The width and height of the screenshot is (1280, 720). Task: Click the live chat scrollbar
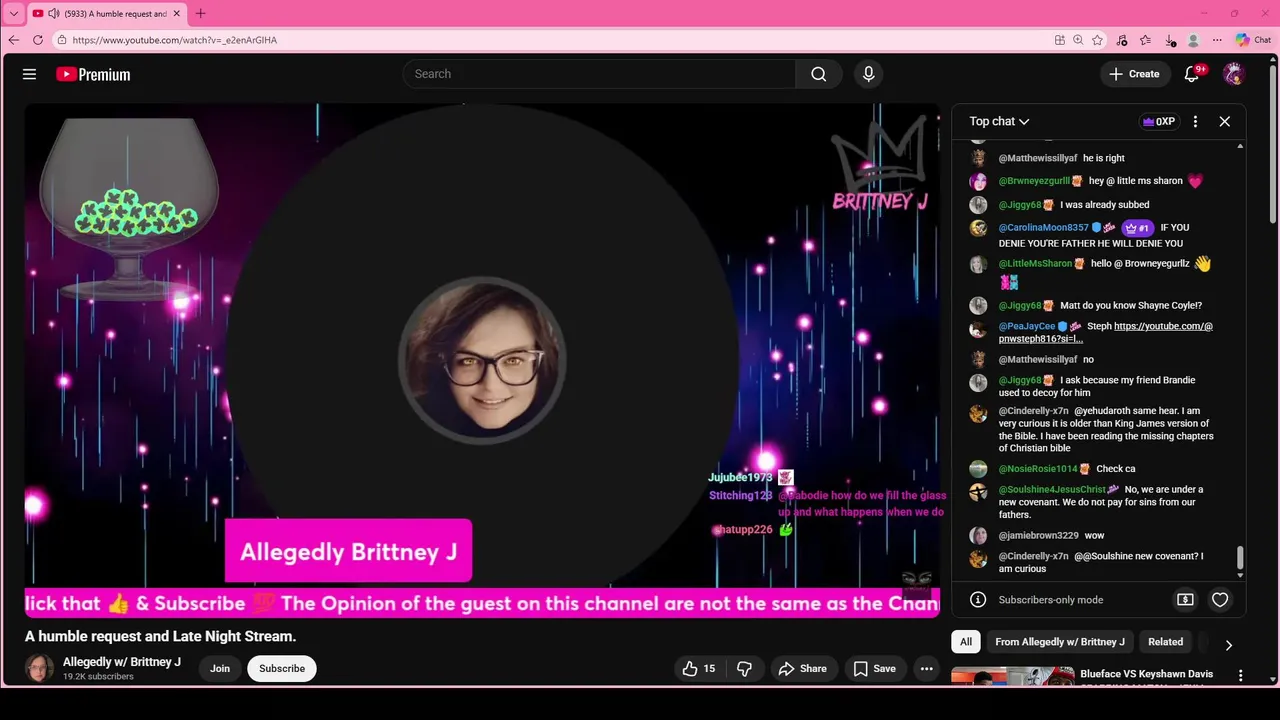coord(1241,558)
